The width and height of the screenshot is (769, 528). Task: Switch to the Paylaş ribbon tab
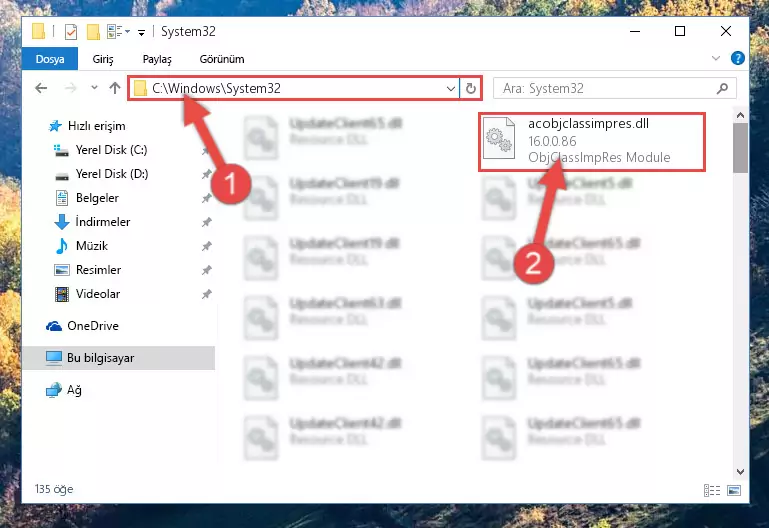tap(157, 59)
